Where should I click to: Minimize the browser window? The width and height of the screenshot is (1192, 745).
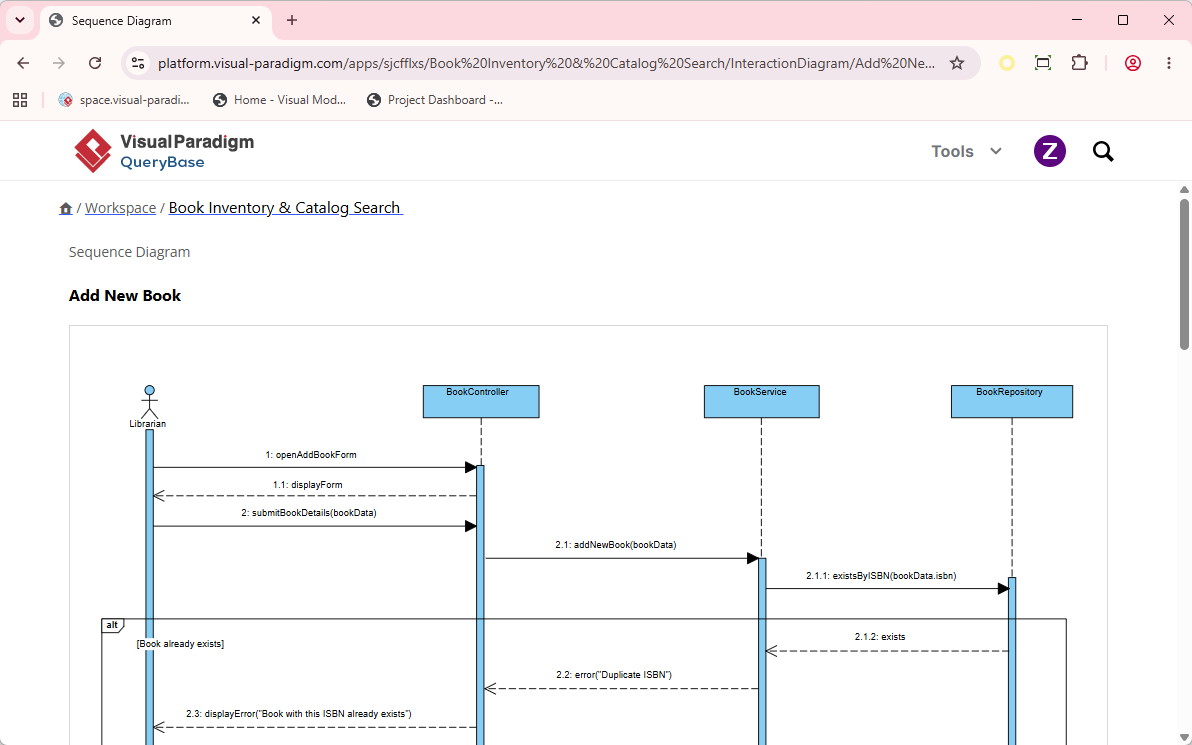[x=1076, y=21]
